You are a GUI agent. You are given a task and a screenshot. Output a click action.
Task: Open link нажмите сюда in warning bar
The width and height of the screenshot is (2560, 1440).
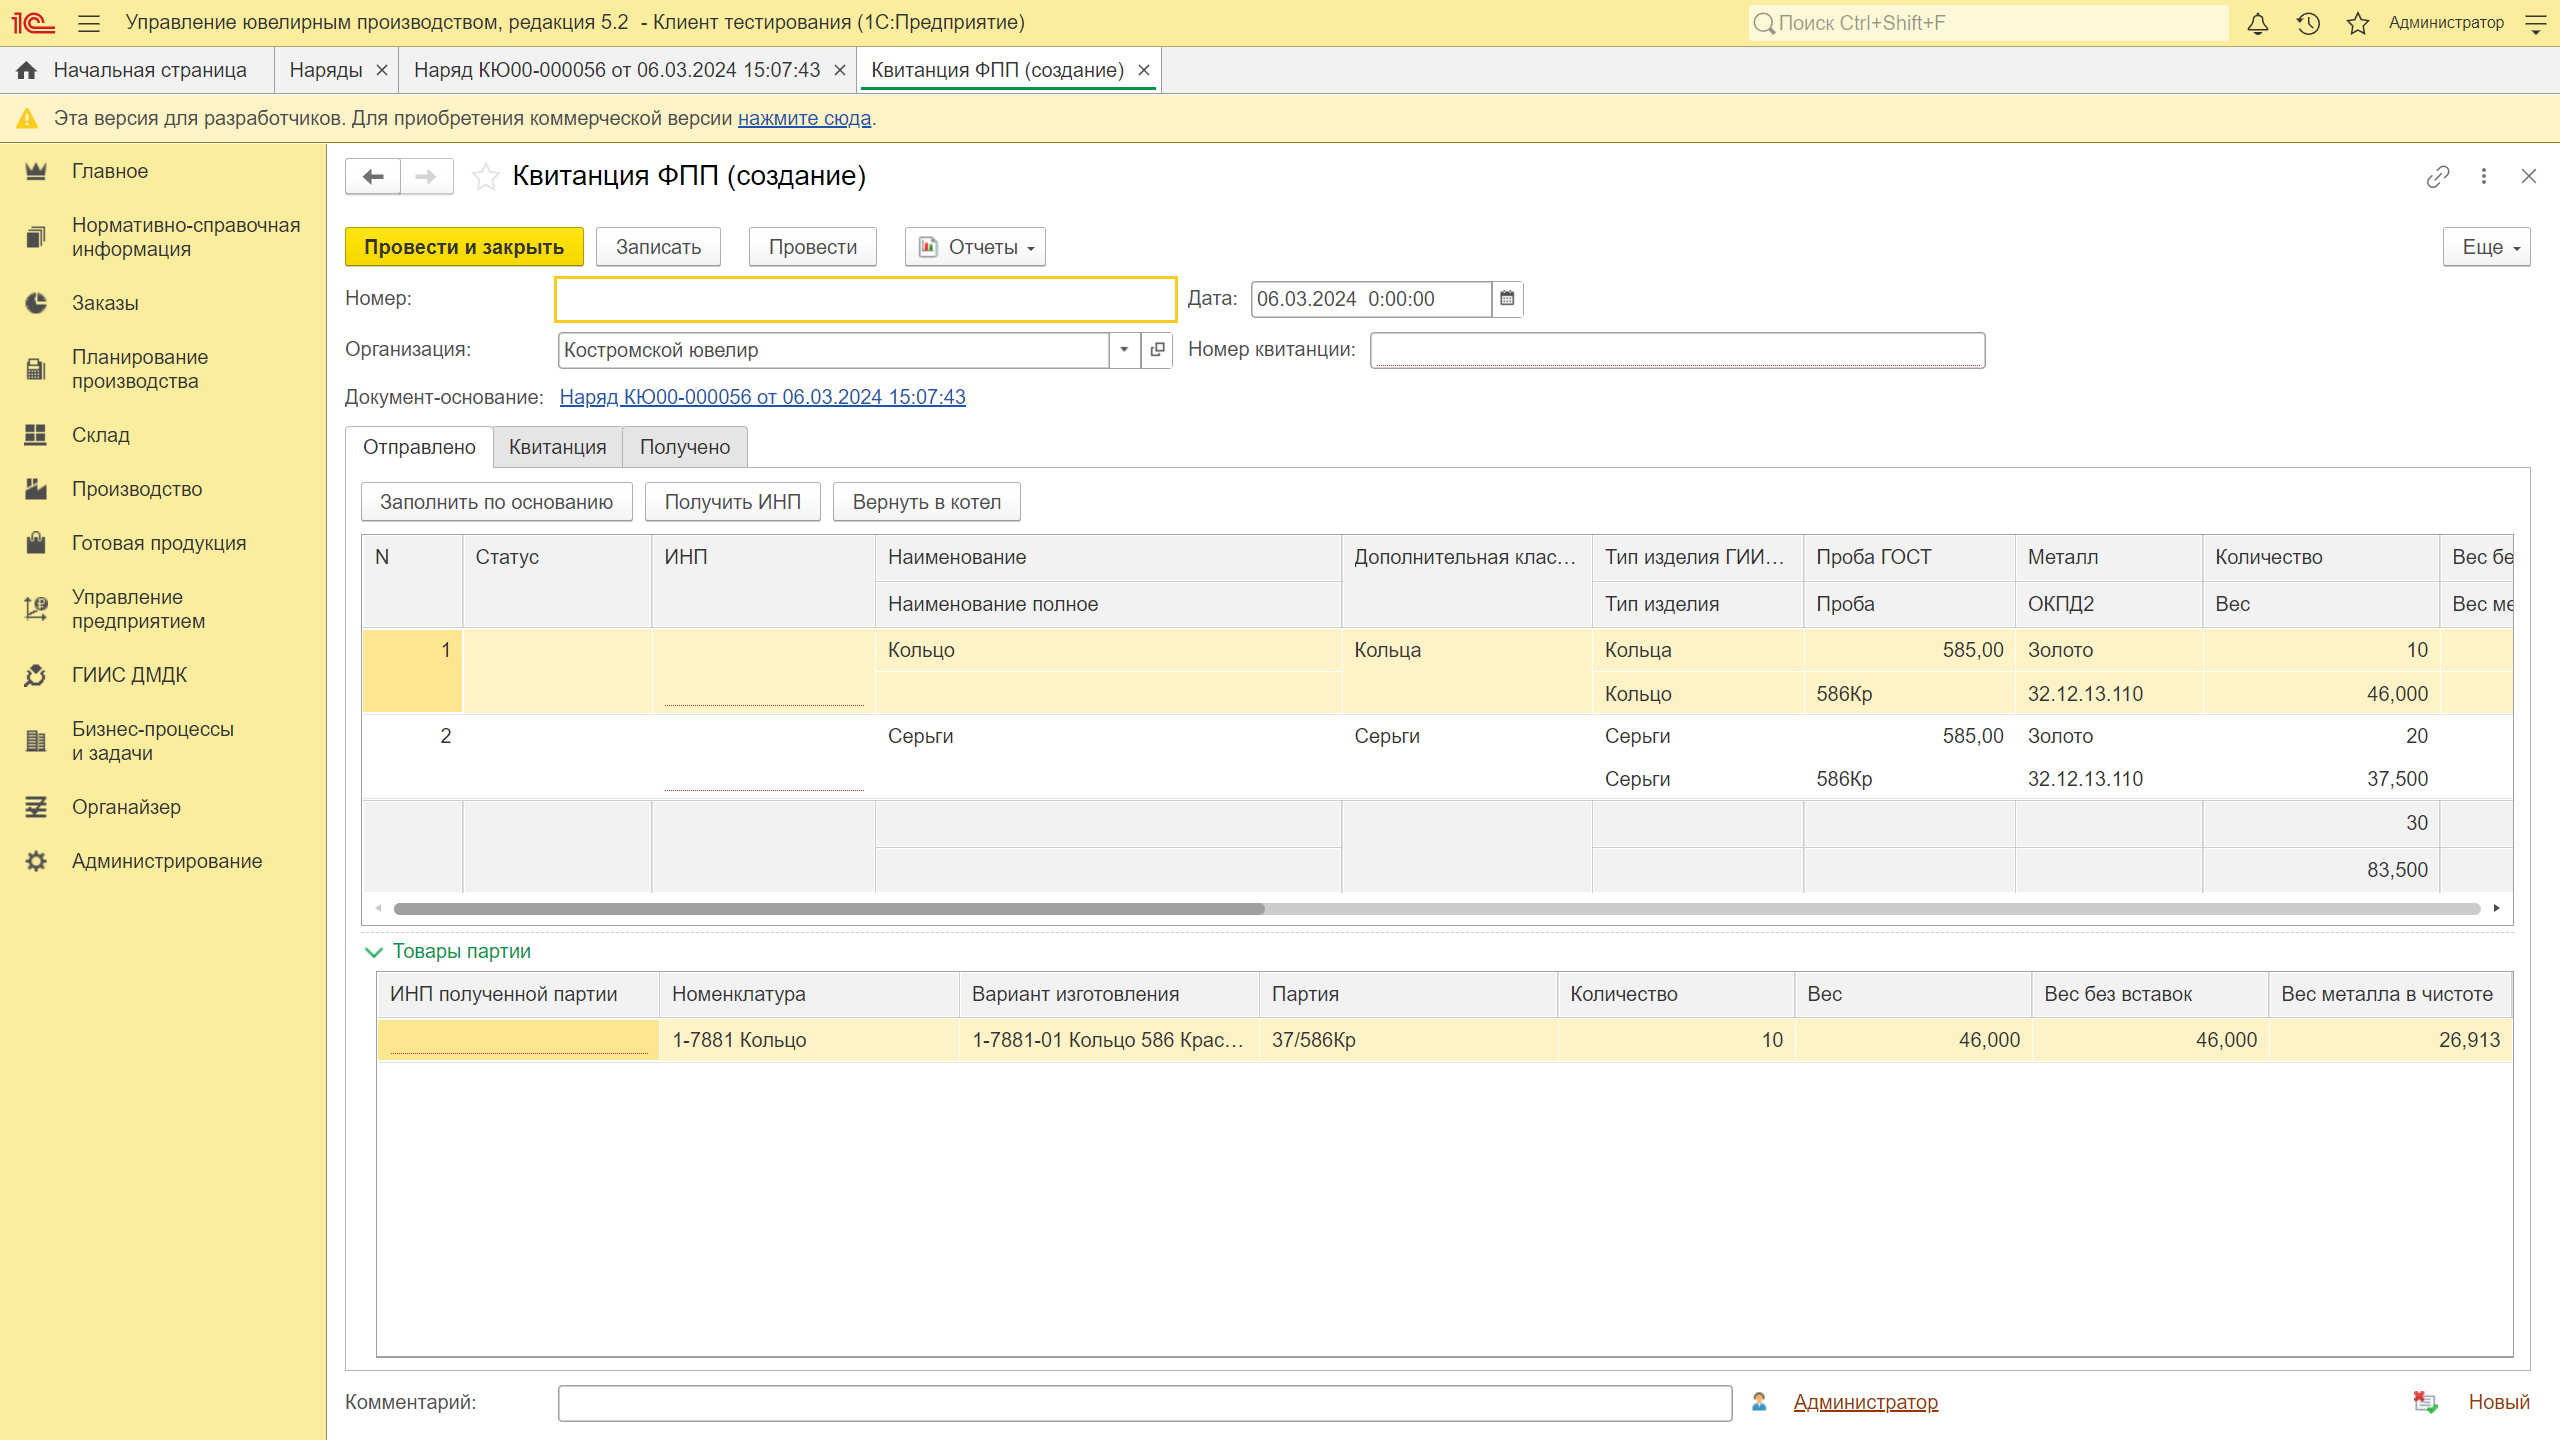(805, 118)
